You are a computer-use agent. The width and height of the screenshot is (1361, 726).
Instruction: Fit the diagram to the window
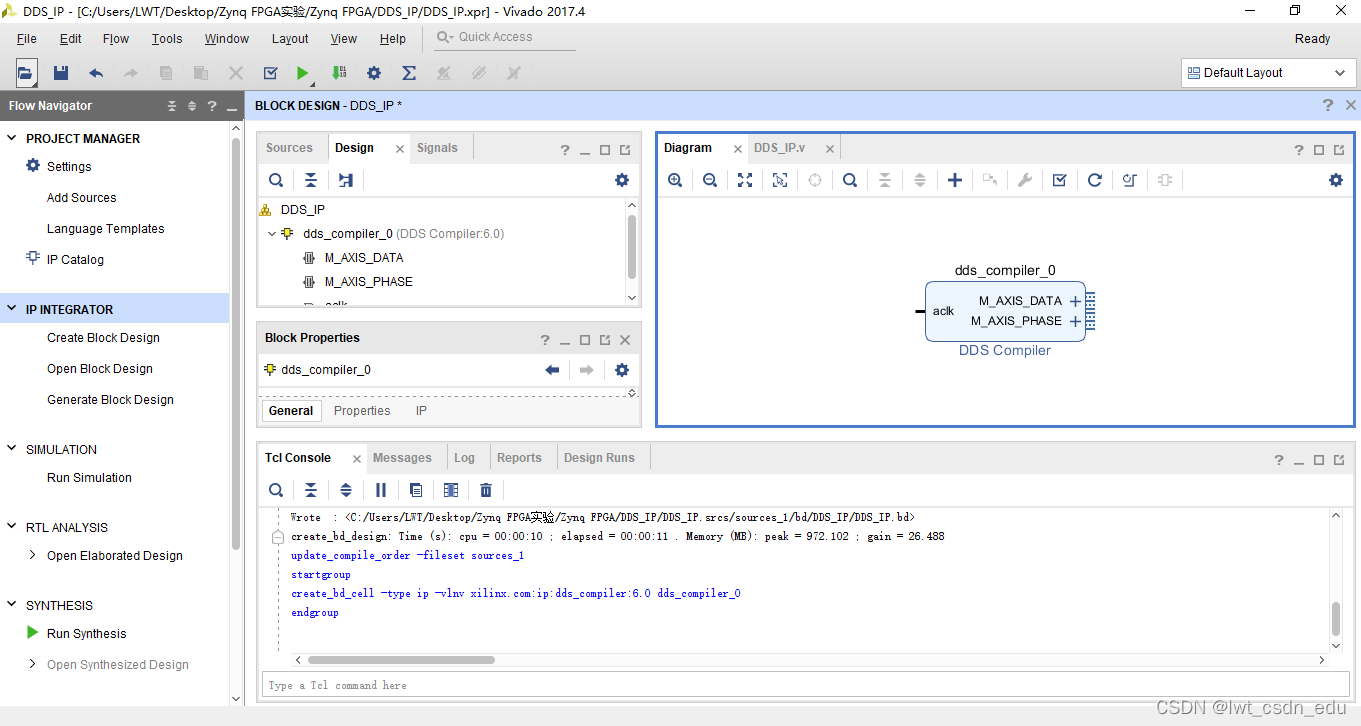[745, 180]
